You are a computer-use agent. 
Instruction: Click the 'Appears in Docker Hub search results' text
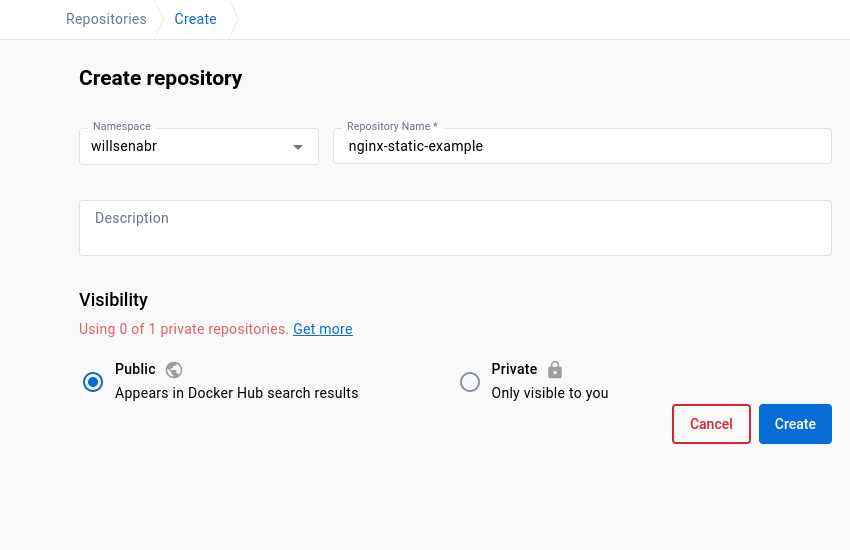point(236,393)
